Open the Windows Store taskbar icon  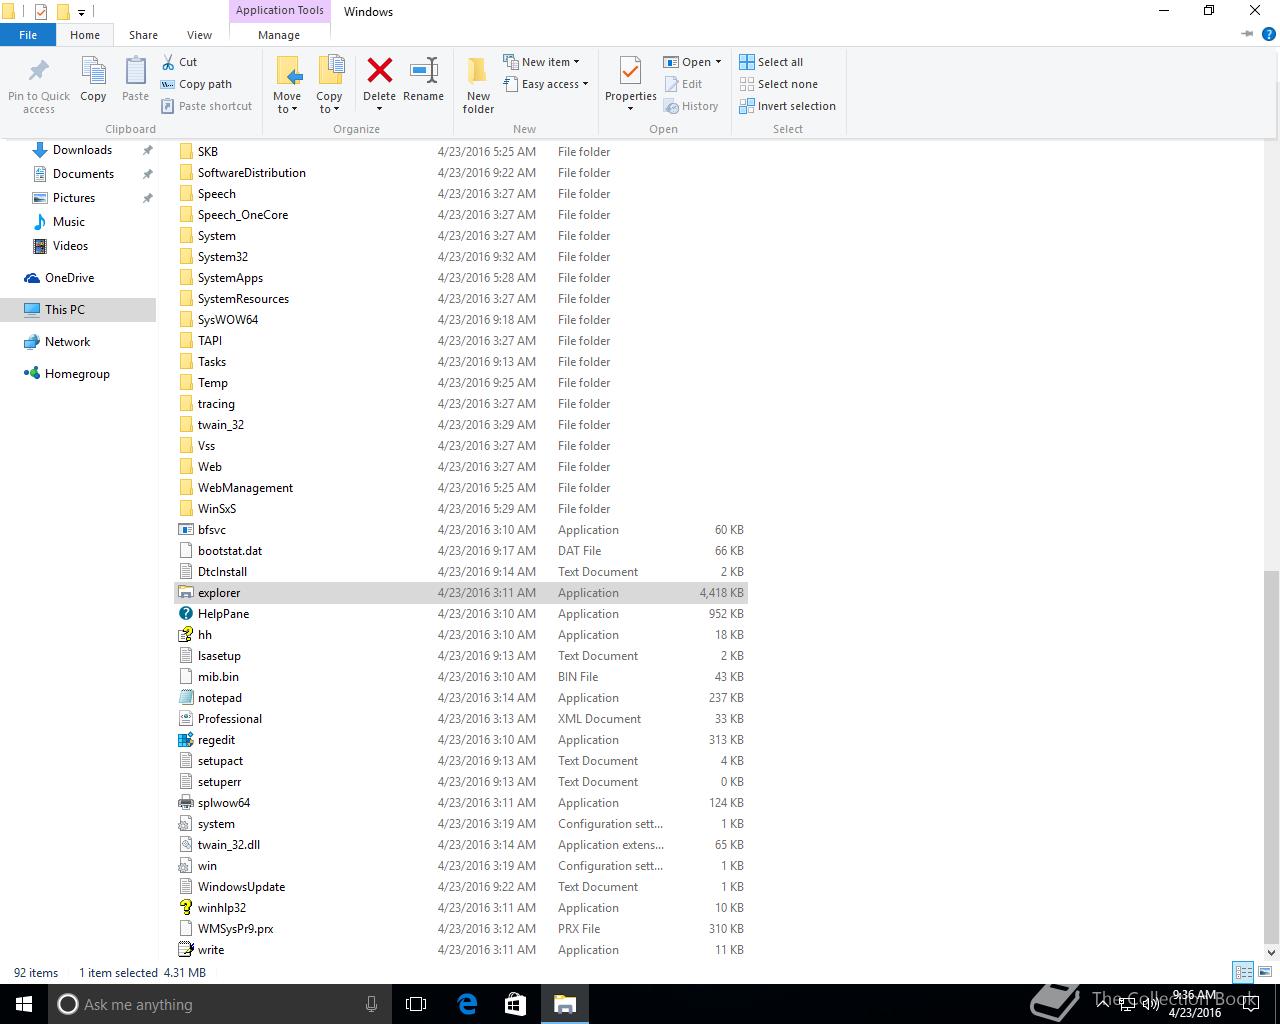(516, 1004)
